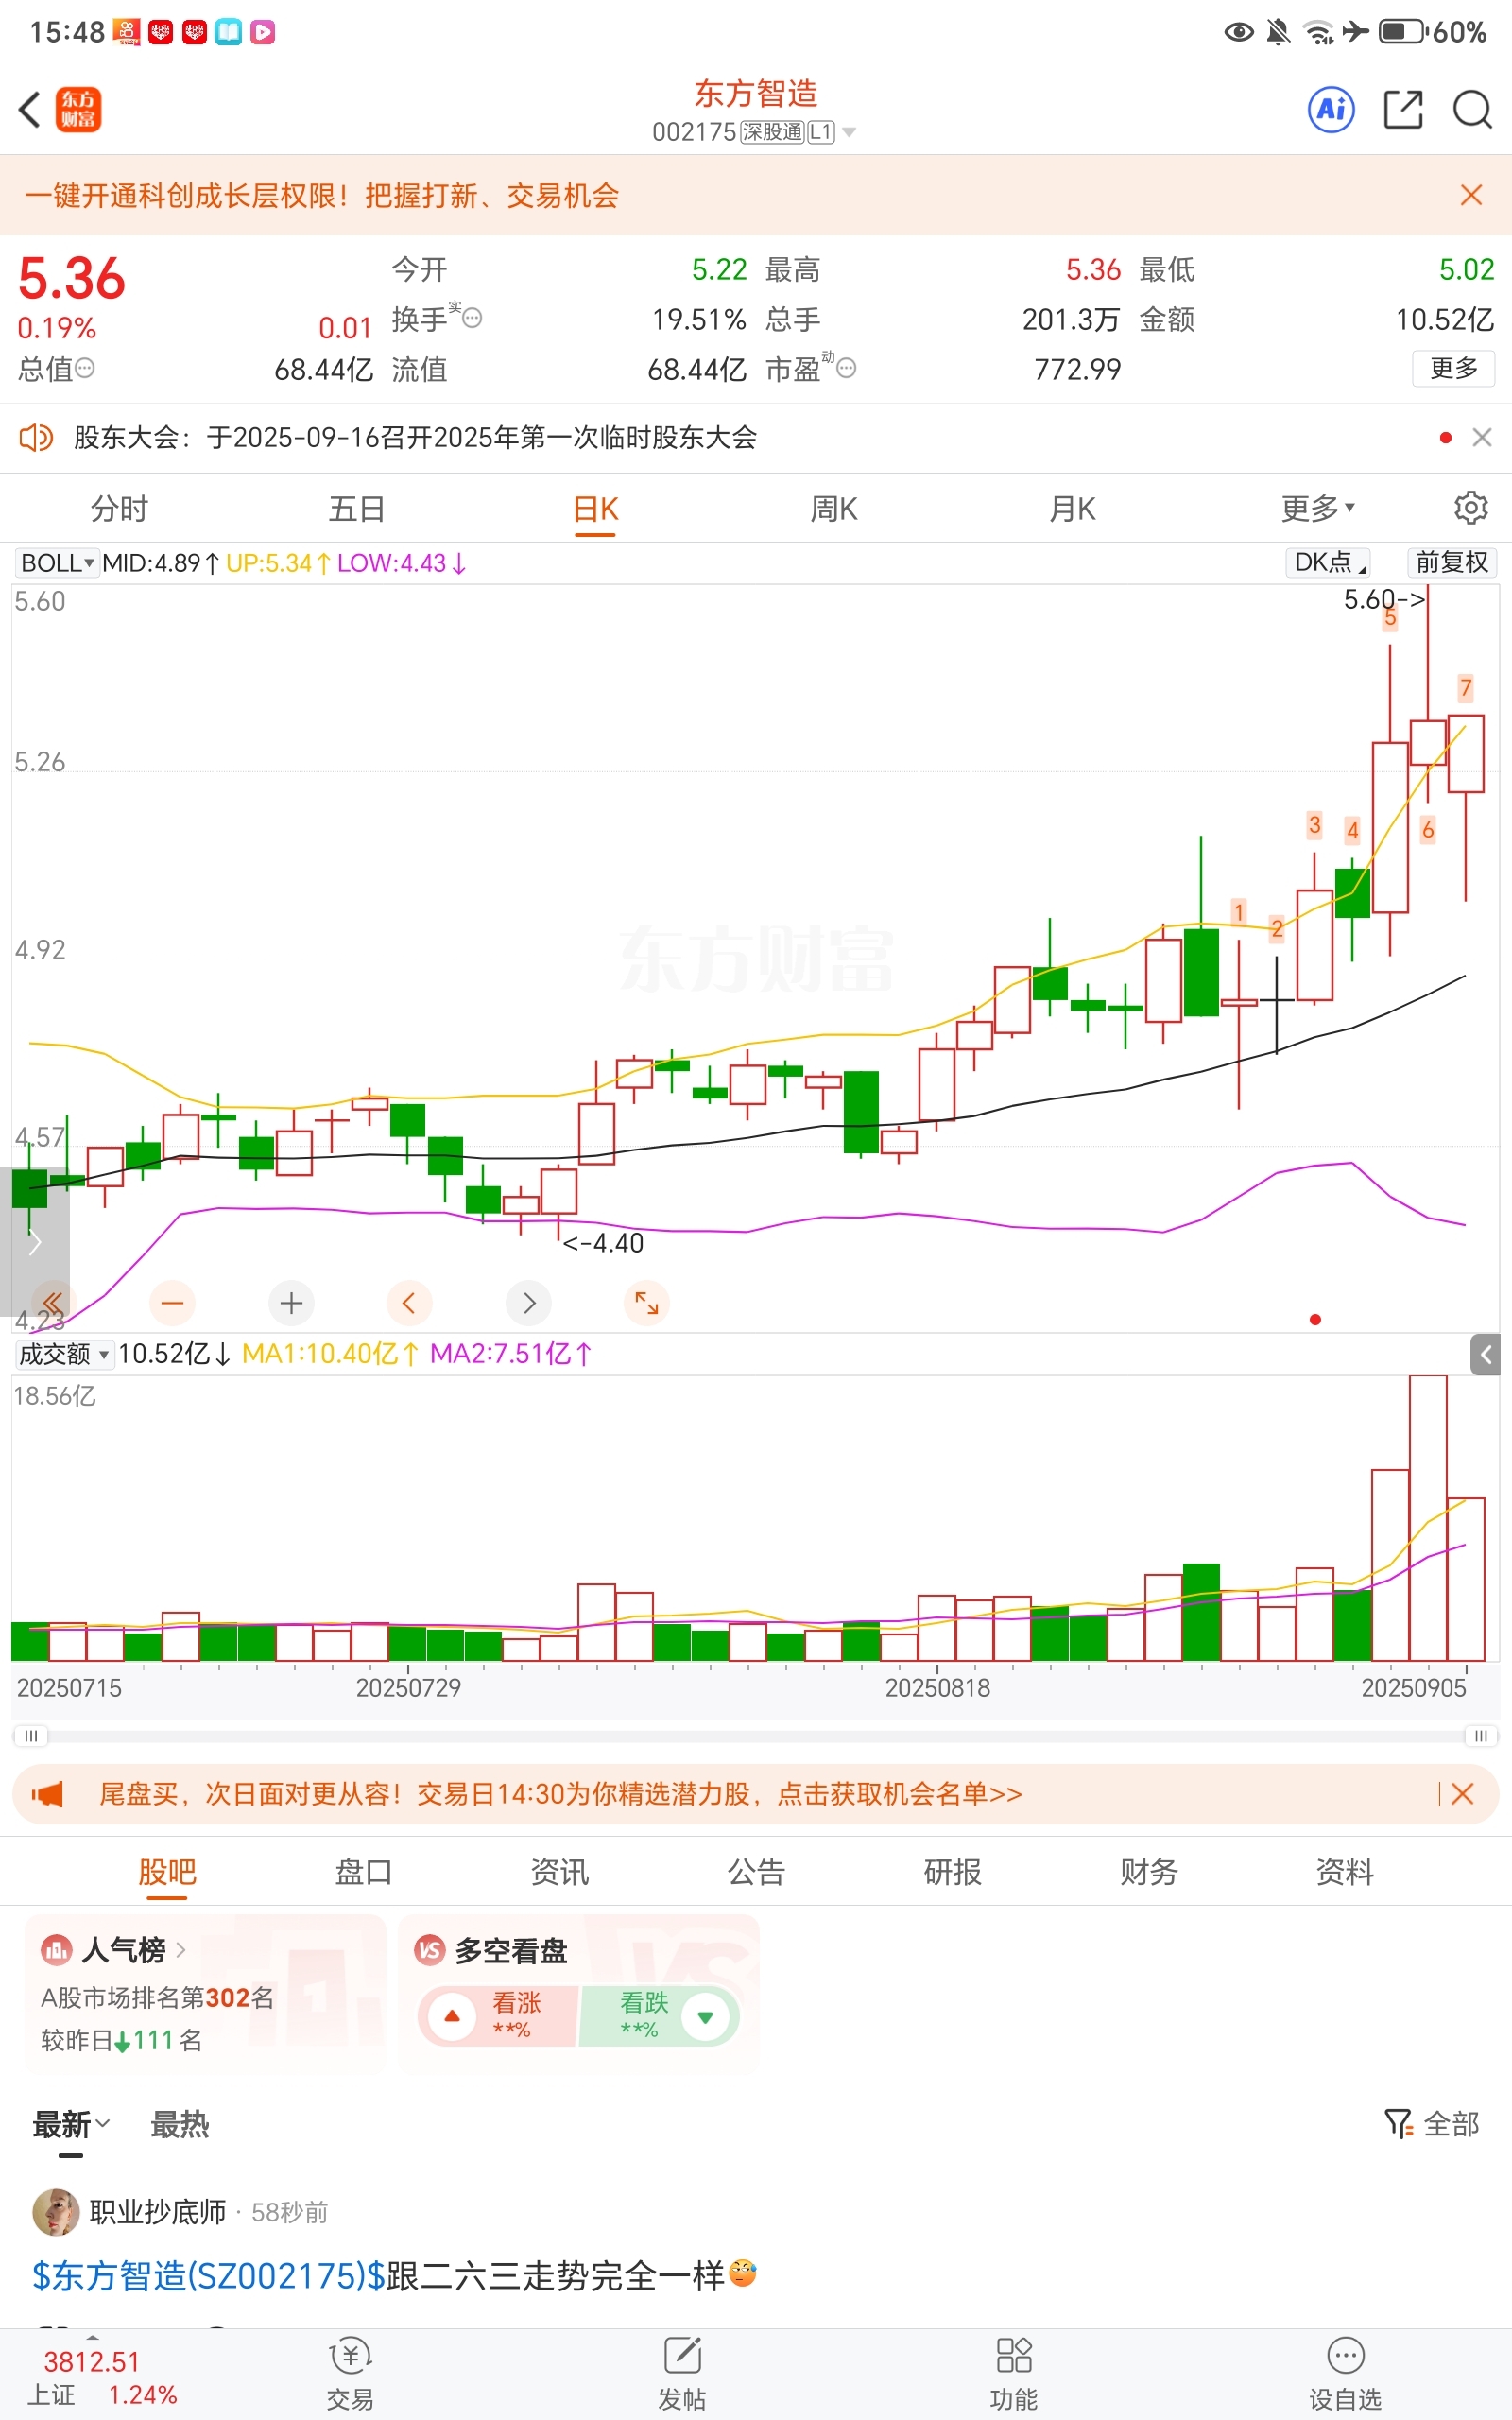The height and width of the screenshot is (2420, 1512).
Task: Grab the right chart range slider handle
Action: coord(1481,1735)
